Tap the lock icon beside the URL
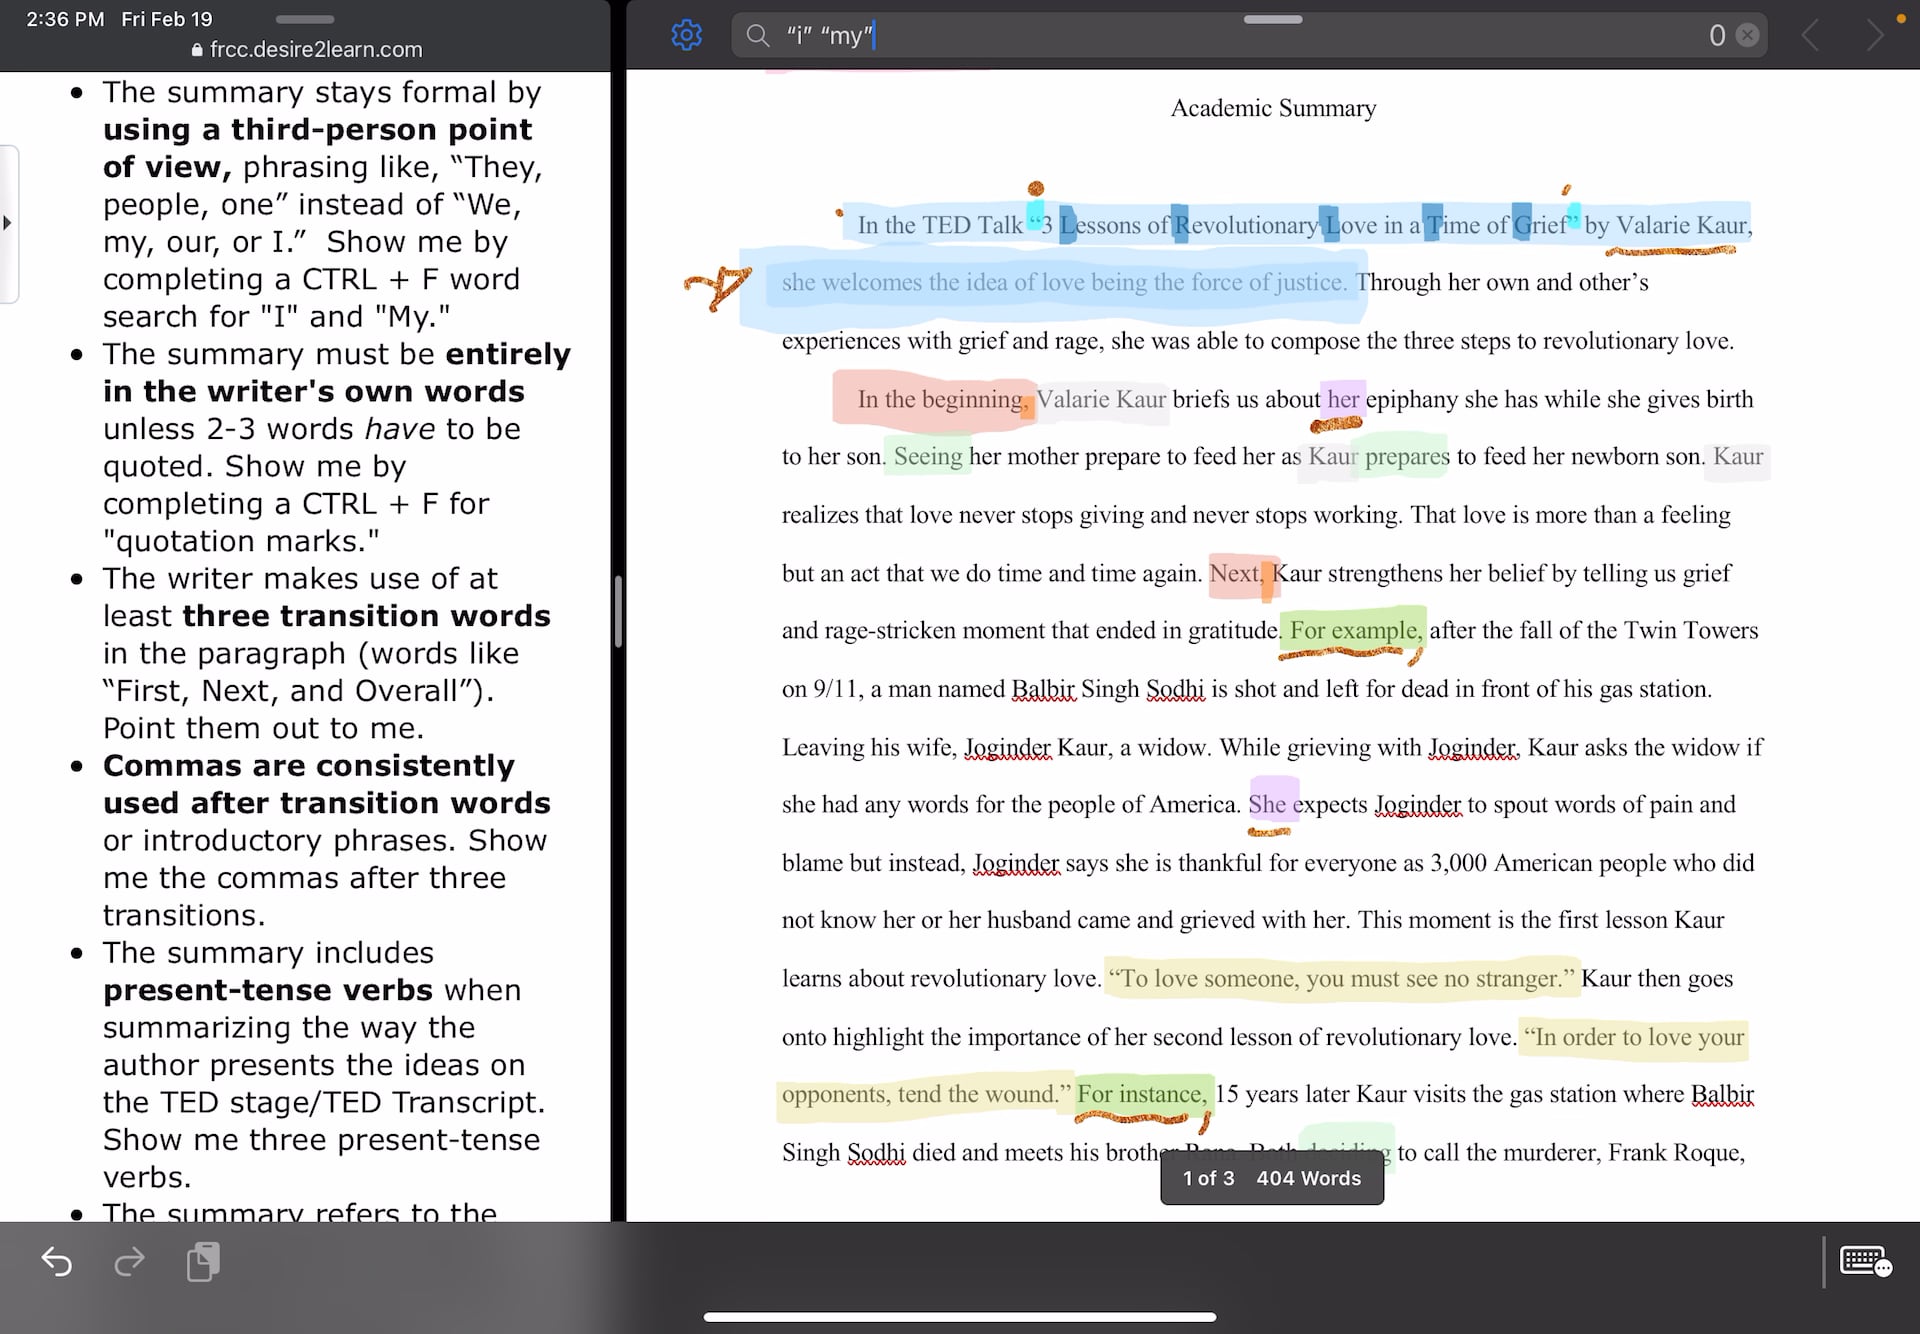Viewport: 1920px width, 1334px height. (197, 50)
